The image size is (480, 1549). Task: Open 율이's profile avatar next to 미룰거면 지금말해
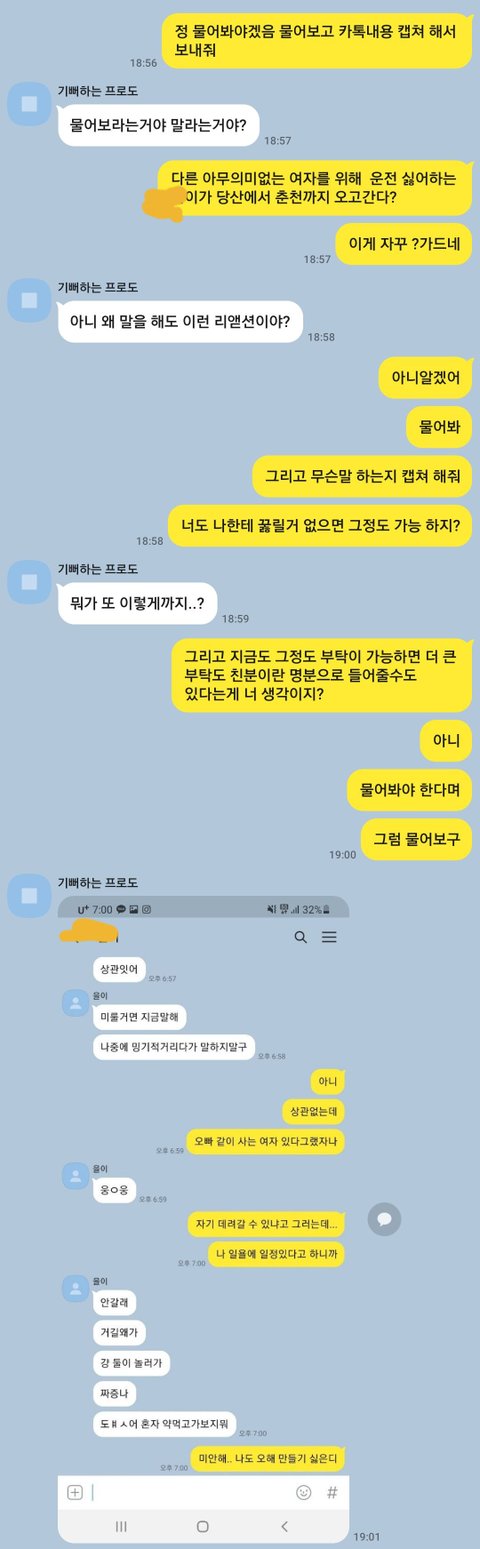point(74,1003)
